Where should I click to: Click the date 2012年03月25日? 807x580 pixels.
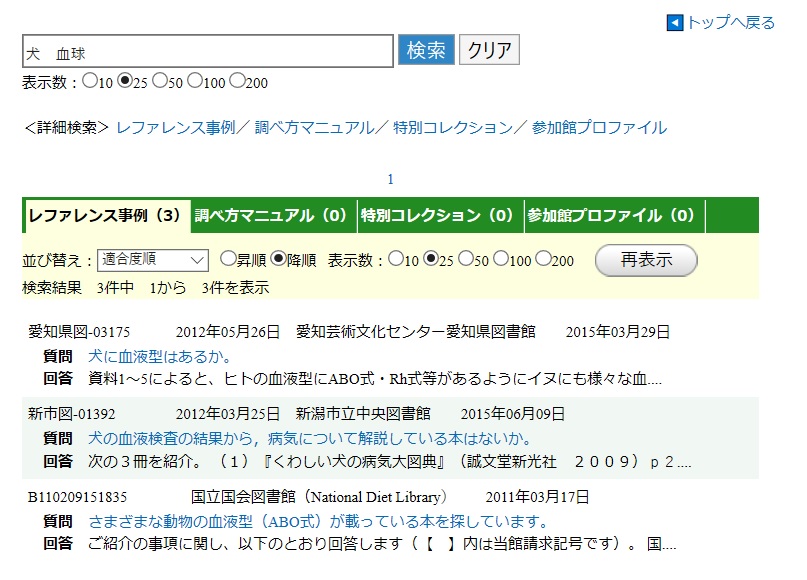click(x=227, y=414)
